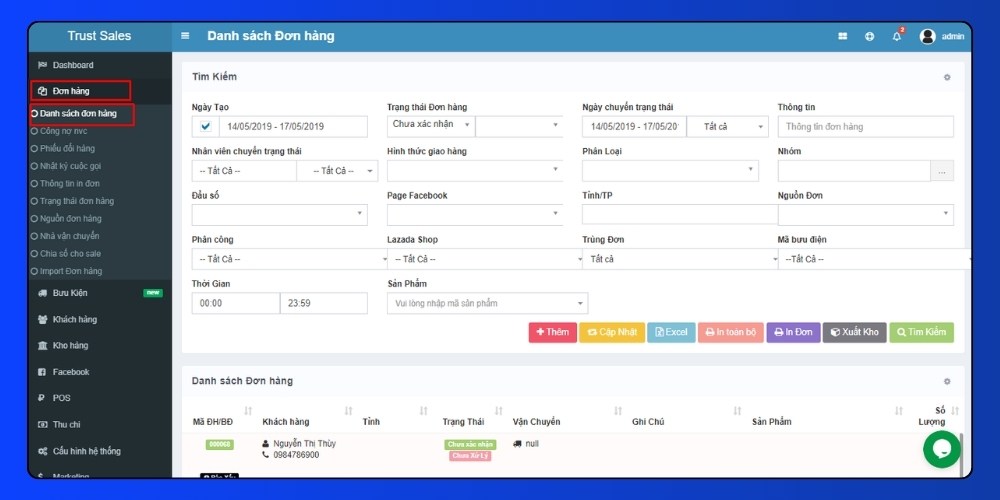Open the grid apps icon in header
The image size is (1000, 500).
tap(842, 36)
